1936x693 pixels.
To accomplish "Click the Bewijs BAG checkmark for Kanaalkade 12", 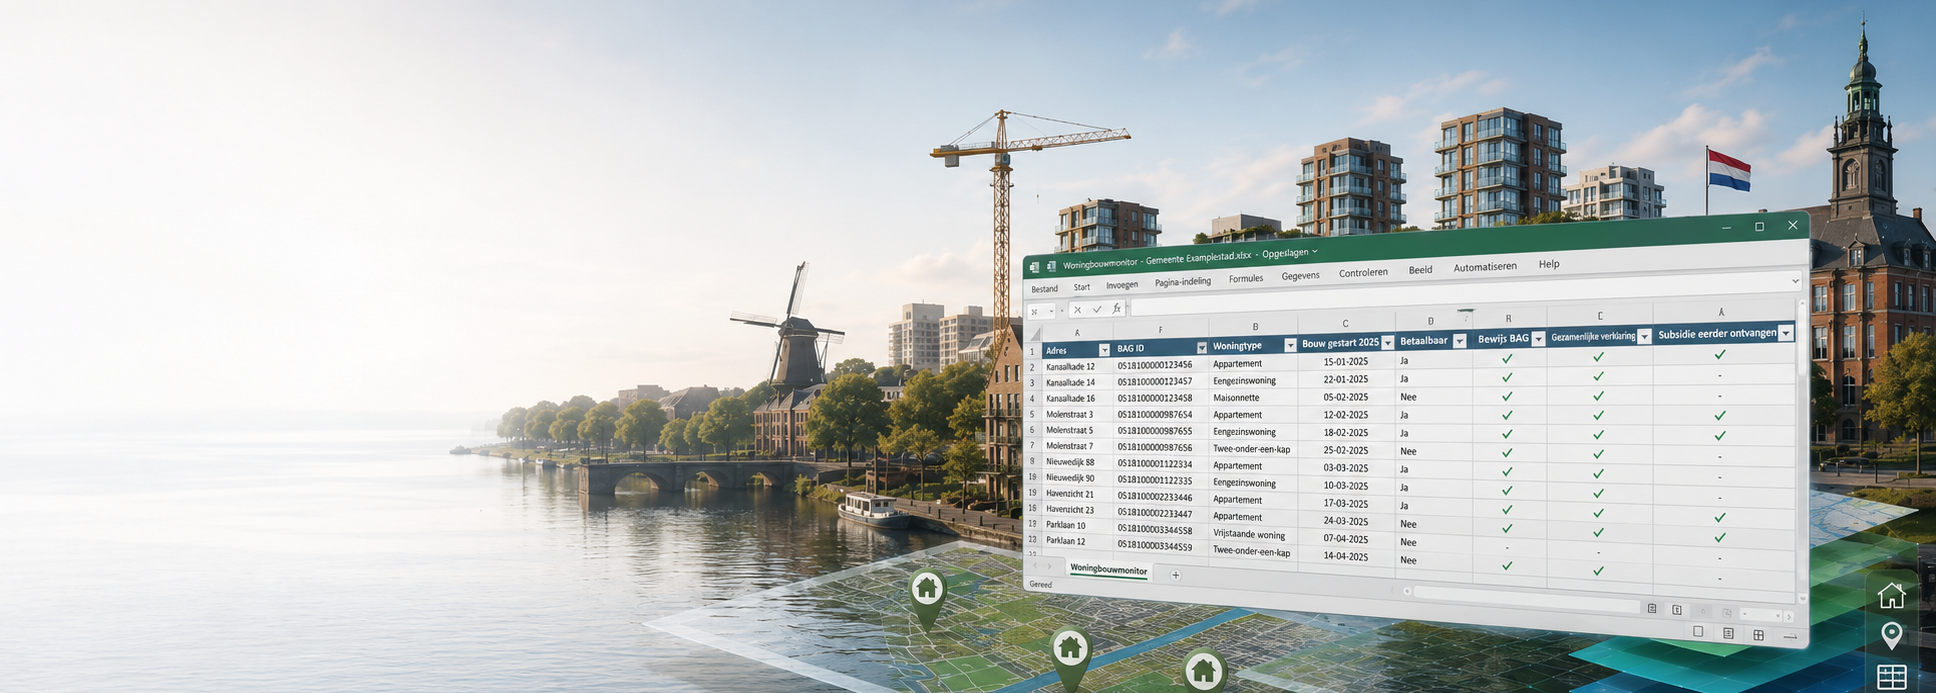I will 1507,358.
